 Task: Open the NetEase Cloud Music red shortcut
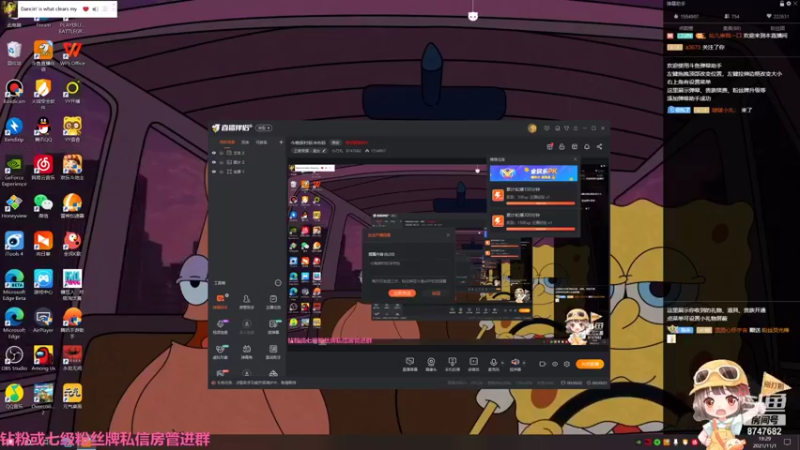tap(43, 168)
